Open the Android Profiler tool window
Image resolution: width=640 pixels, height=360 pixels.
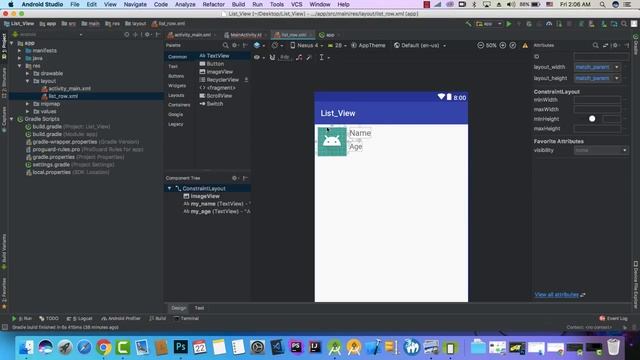[x=121, y=318]
